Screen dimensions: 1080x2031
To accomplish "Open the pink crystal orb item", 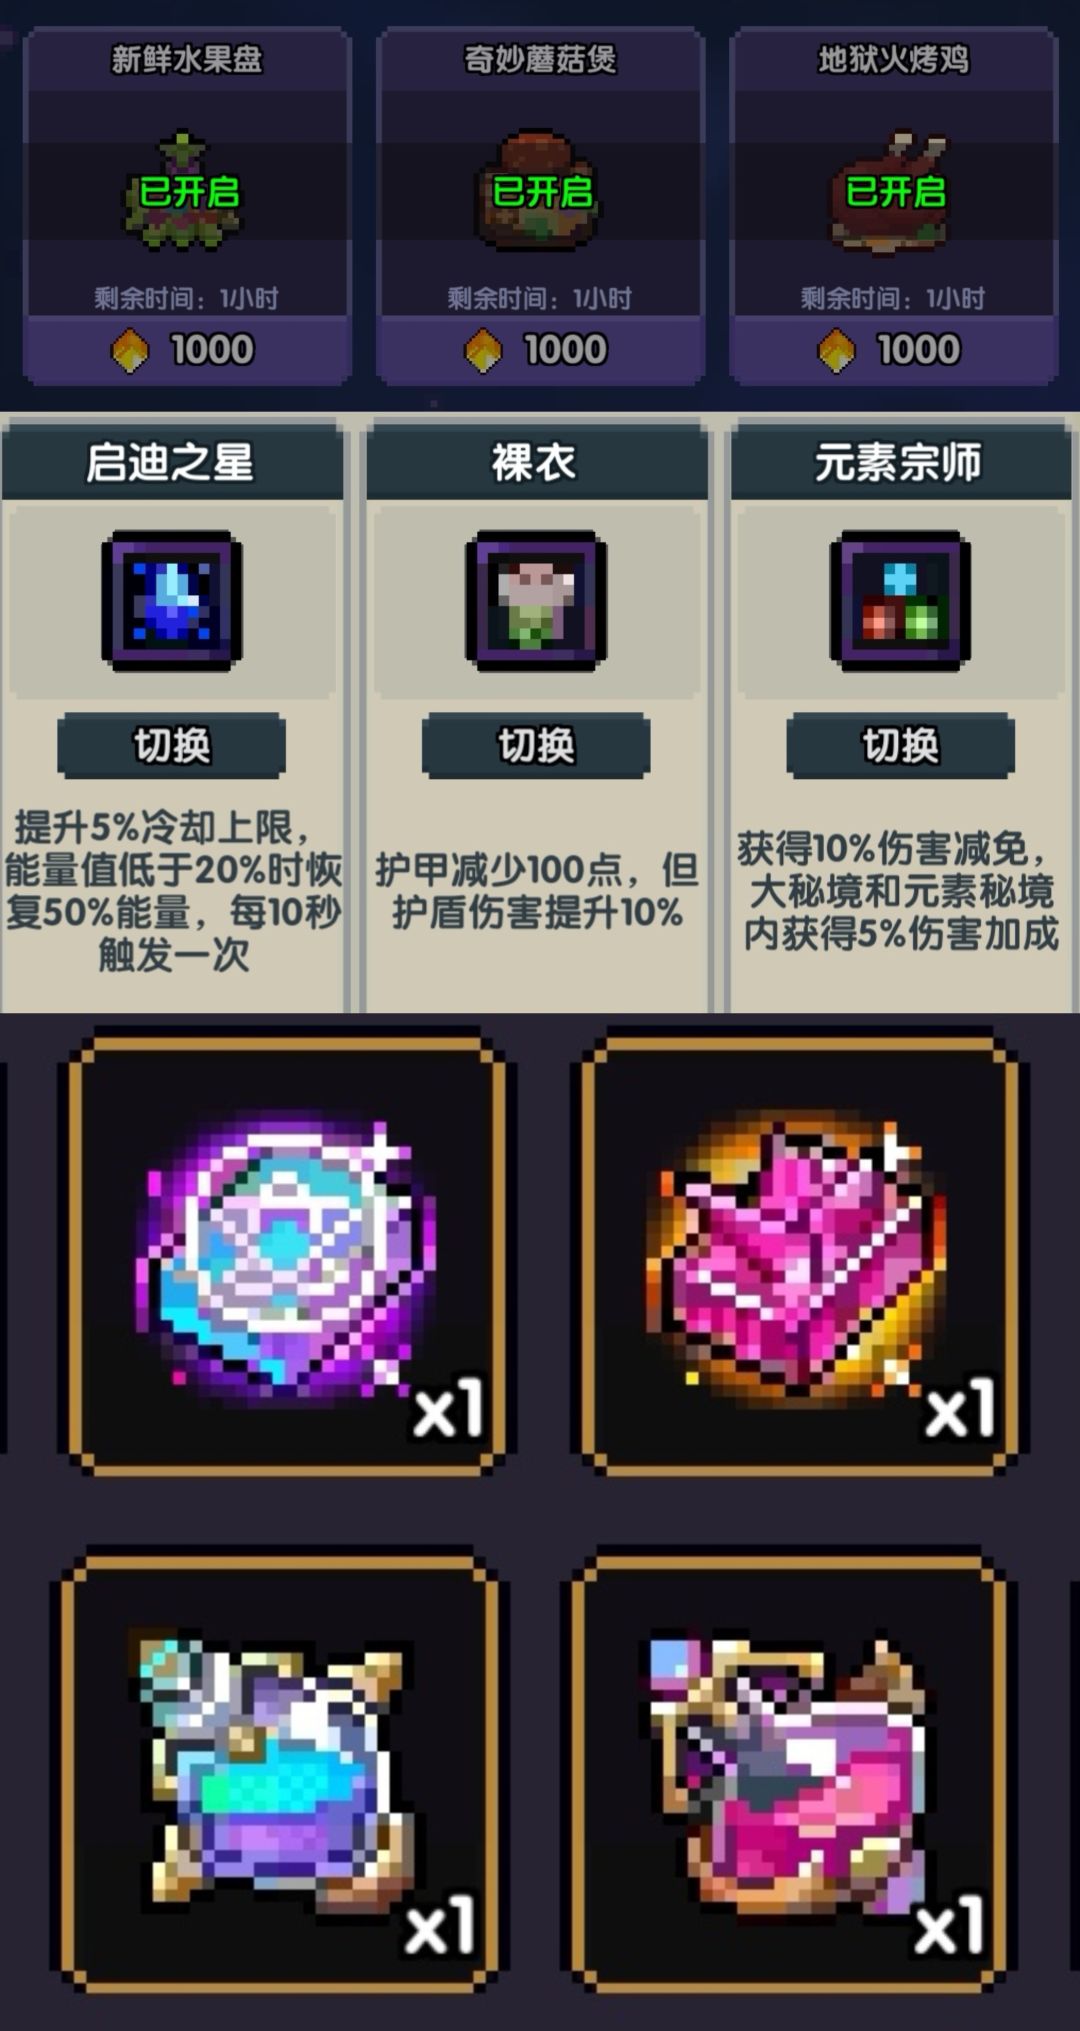I will point(798,1255).
